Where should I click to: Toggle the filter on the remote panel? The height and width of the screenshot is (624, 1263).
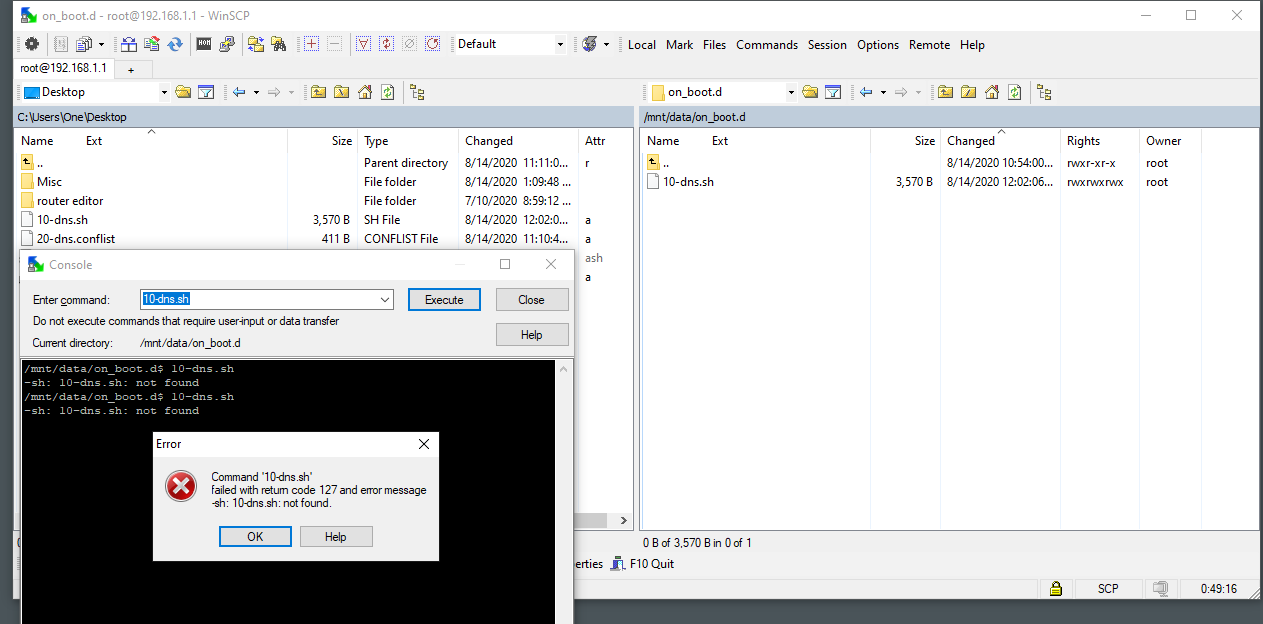(833, 92)
